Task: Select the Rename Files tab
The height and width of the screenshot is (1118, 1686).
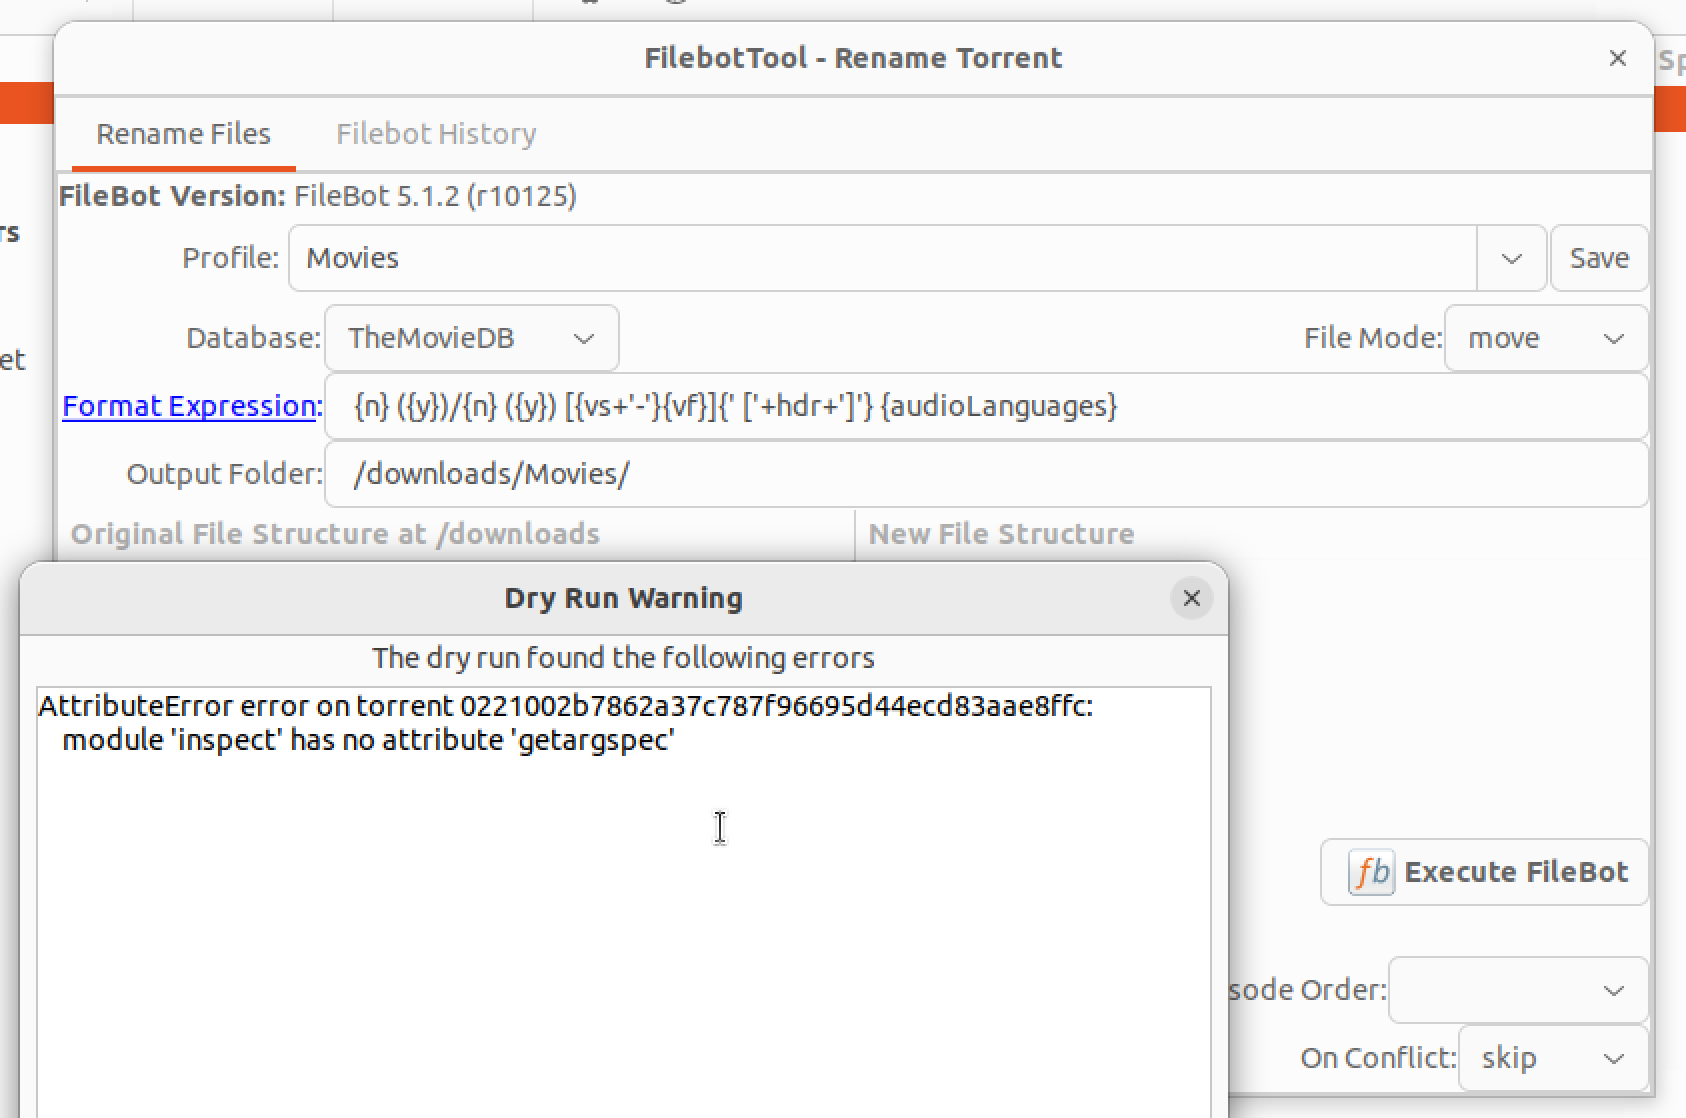Action: 183,133
